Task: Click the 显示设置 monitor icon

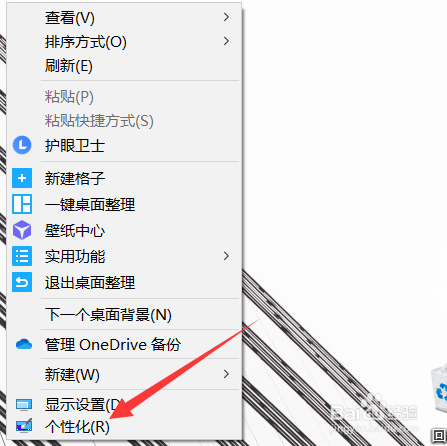Action: tap(24, 405)
